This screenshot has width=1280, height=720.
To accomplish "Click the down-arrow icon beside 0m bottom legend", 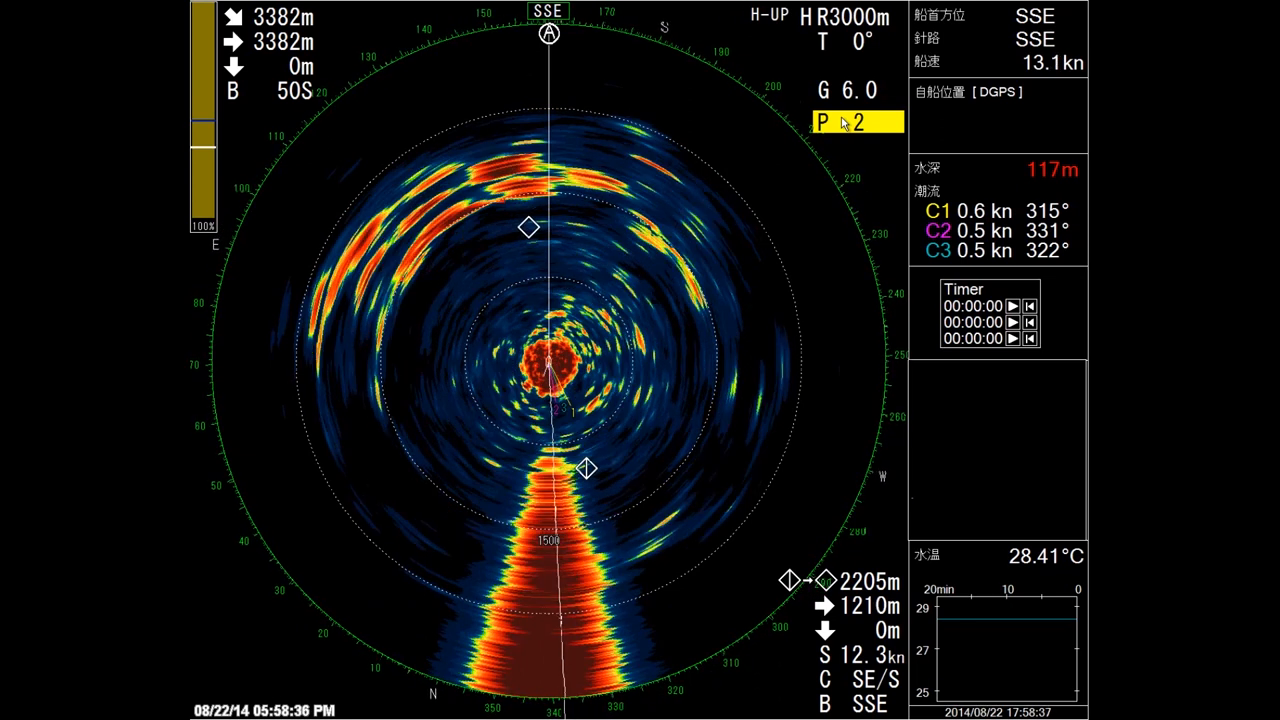I will (824, 631).
